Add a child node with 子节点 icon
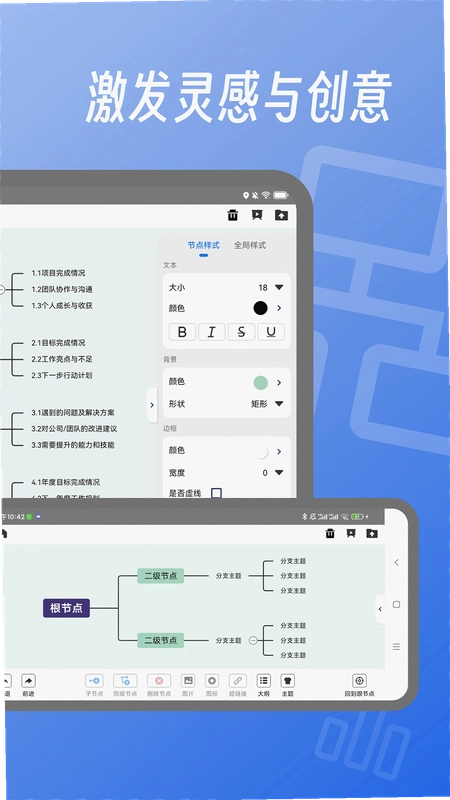The image size is (450, 800). [94, 681]
